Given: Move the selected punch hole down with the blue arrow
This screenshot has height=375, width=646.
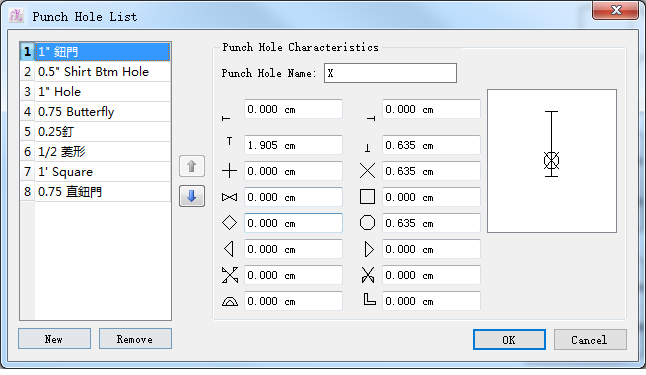Looking at the screenshot, I should point(192,196).
